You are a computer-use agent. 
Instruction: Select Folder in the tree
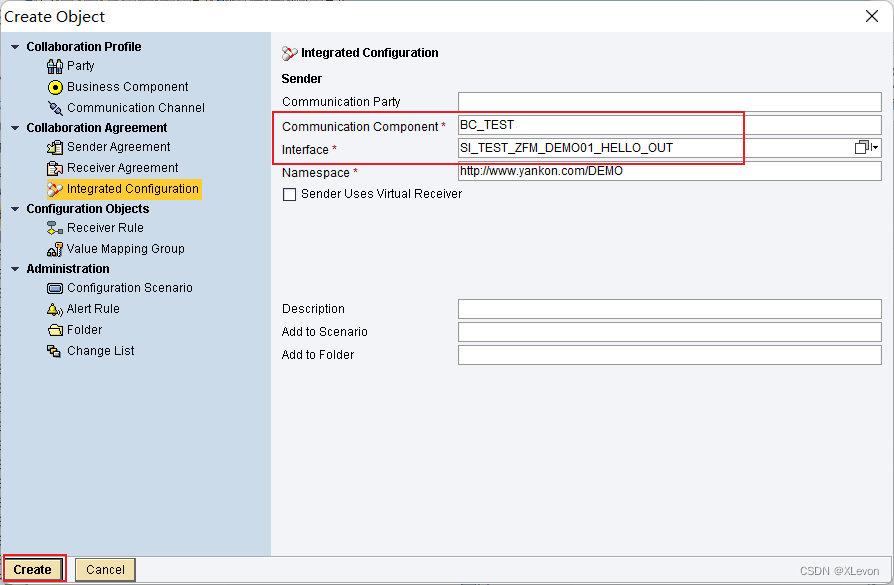[x=84, y=330]
